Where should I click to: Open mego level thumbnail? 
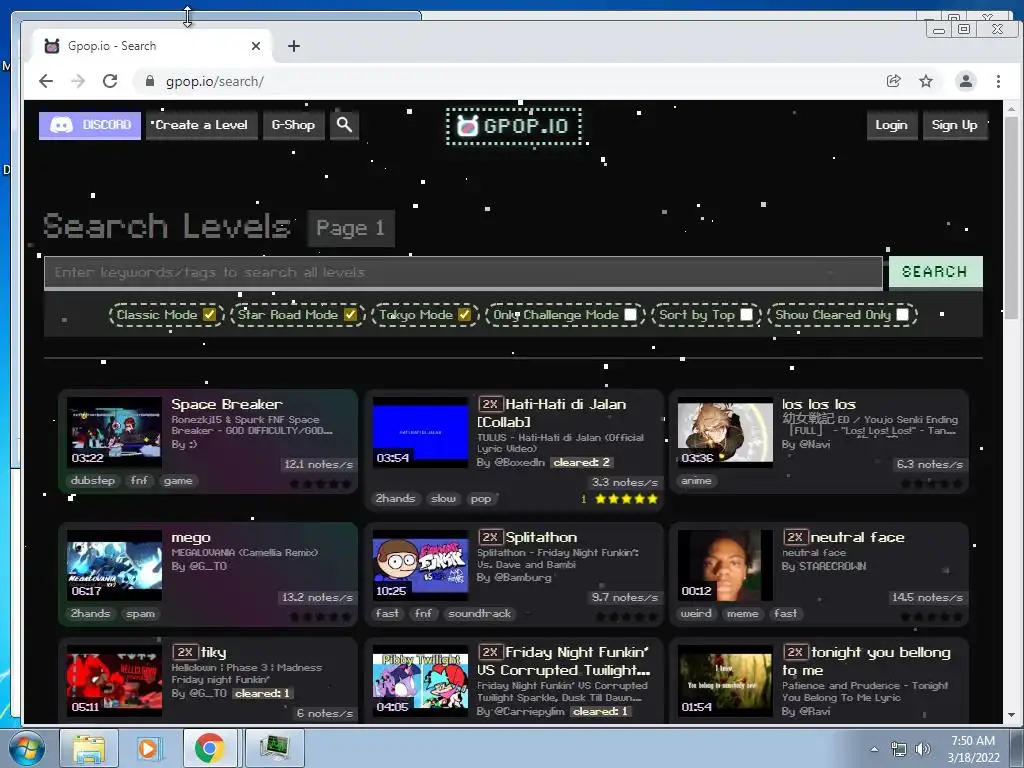114,565
